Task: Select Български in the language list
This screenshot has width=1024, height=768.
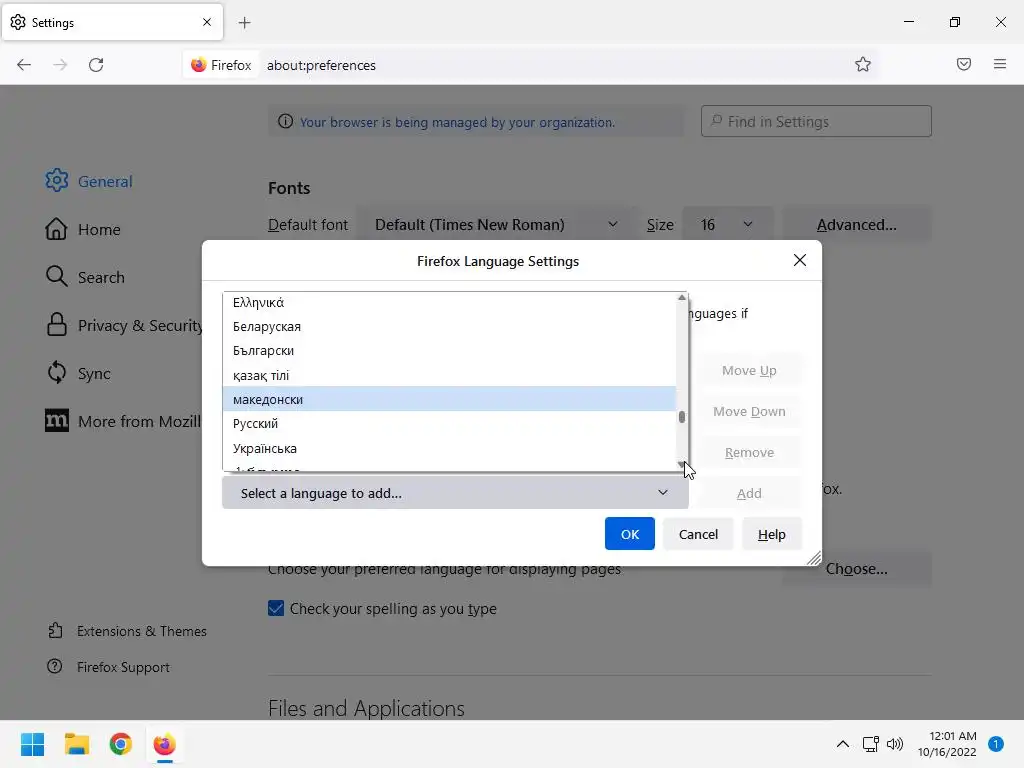Action: tap(449, 351)
